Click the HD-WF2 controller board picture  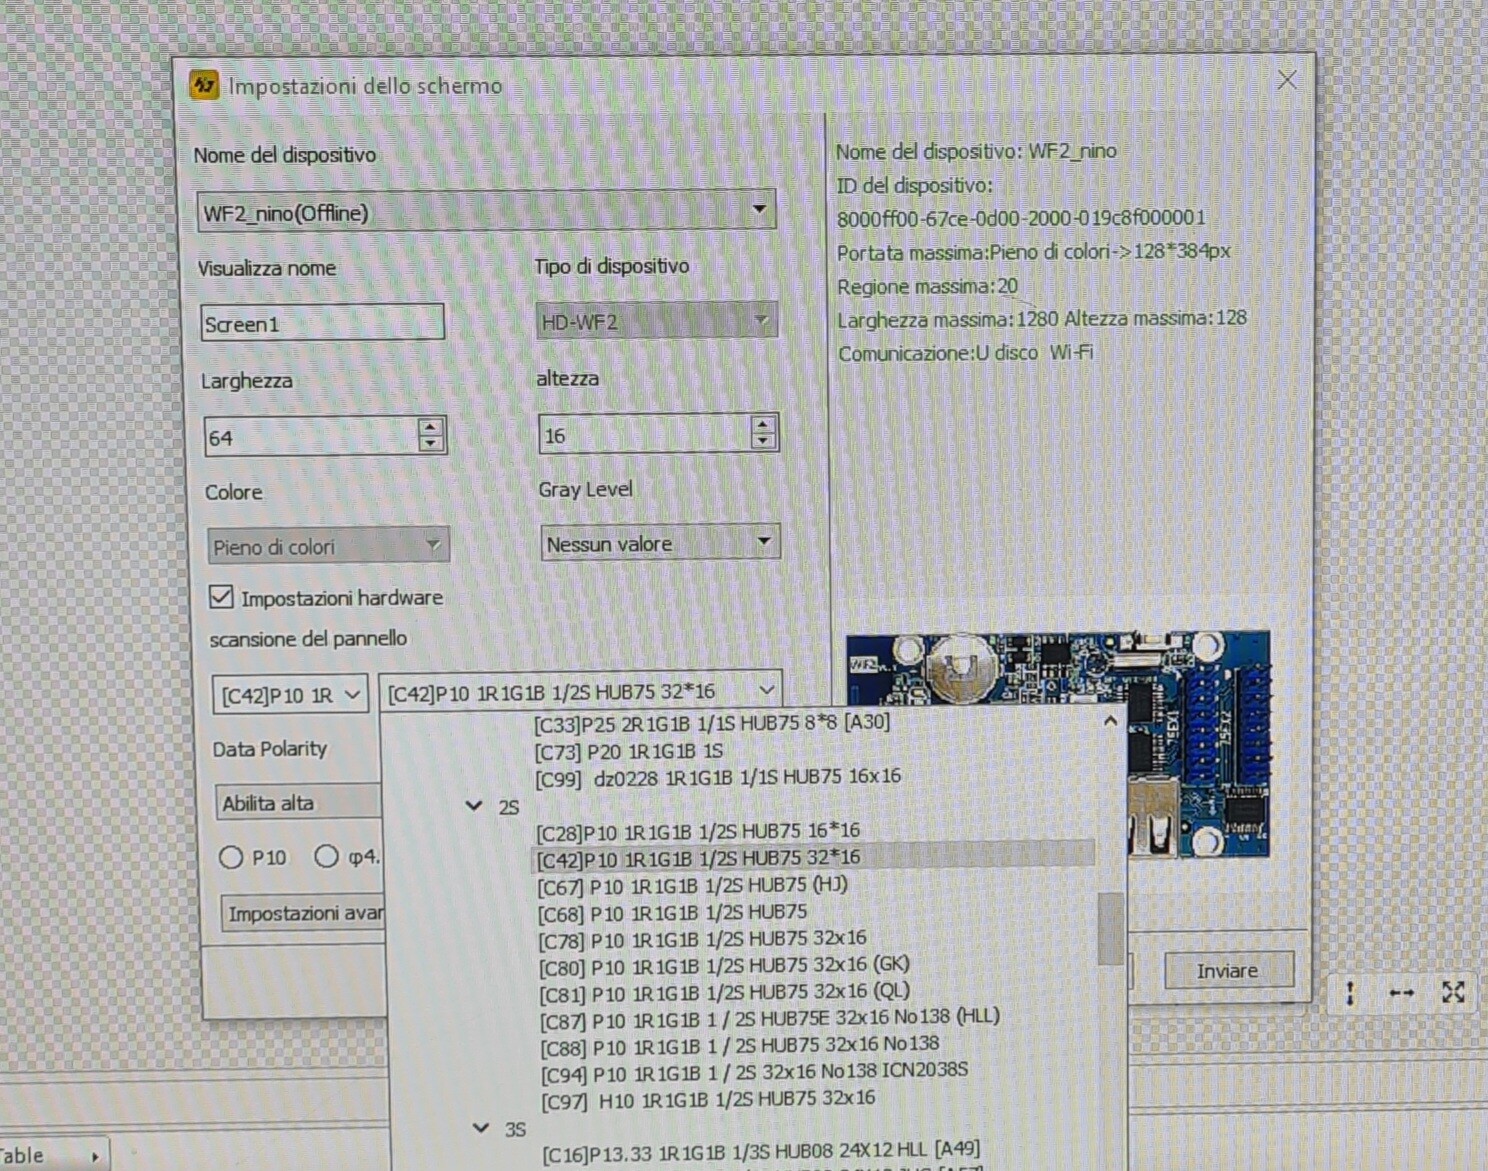coord(1060,743)
